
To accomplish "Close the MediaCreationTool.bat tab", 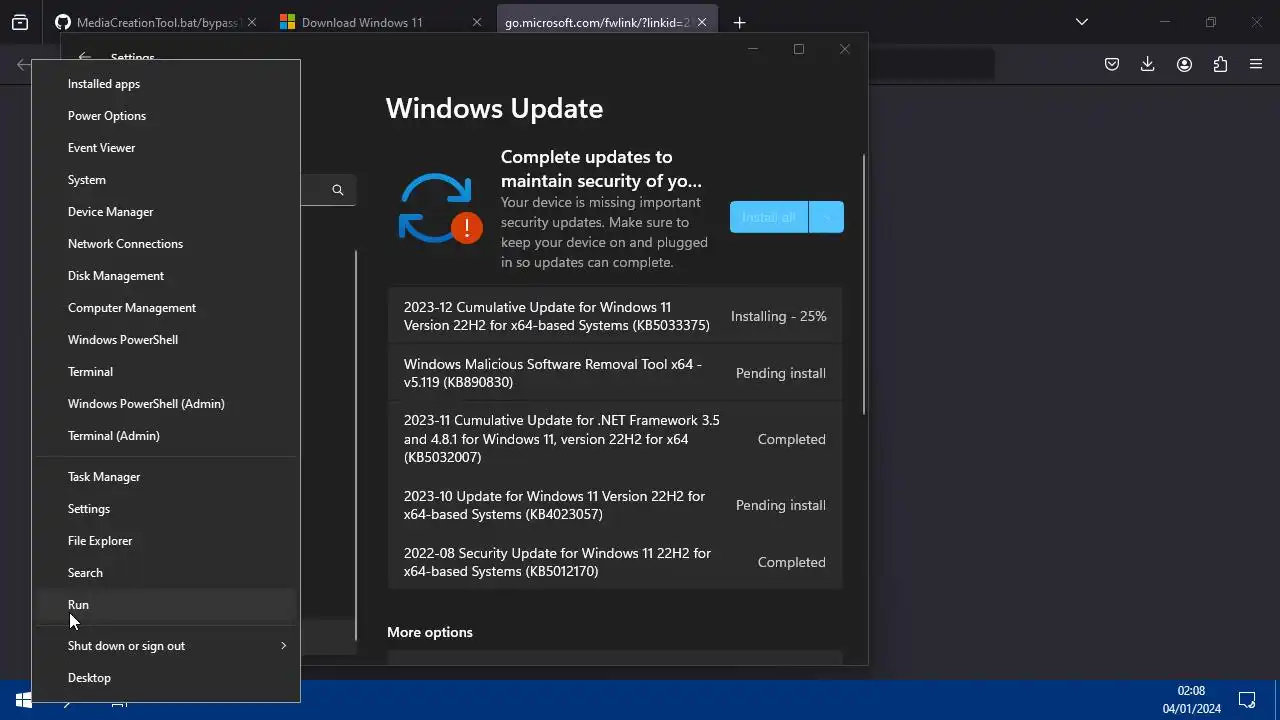I will pyautogui.click(x=251, y=22).
